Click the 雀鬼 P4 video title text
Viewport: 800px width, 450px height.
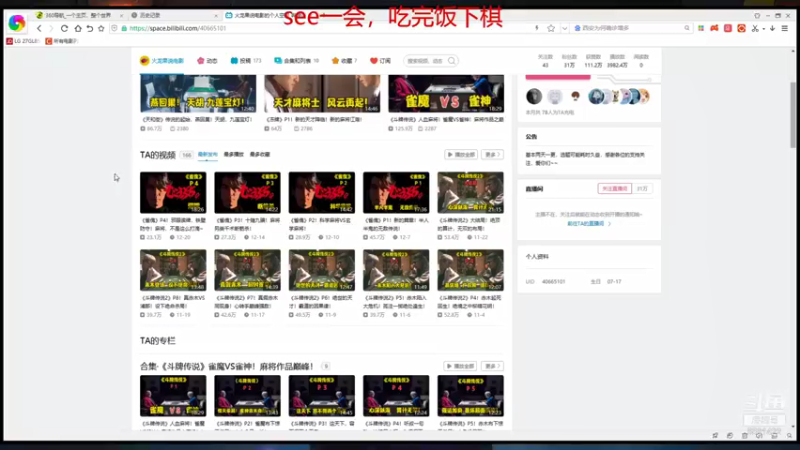pos(173,224)
